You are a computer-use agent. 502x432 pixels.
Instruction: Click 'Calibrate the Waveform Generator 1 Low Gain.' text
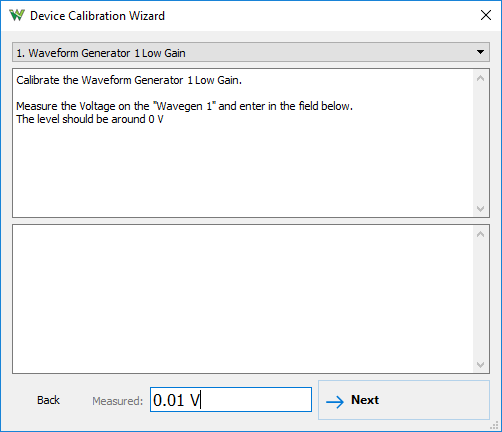tap(129, 80)
